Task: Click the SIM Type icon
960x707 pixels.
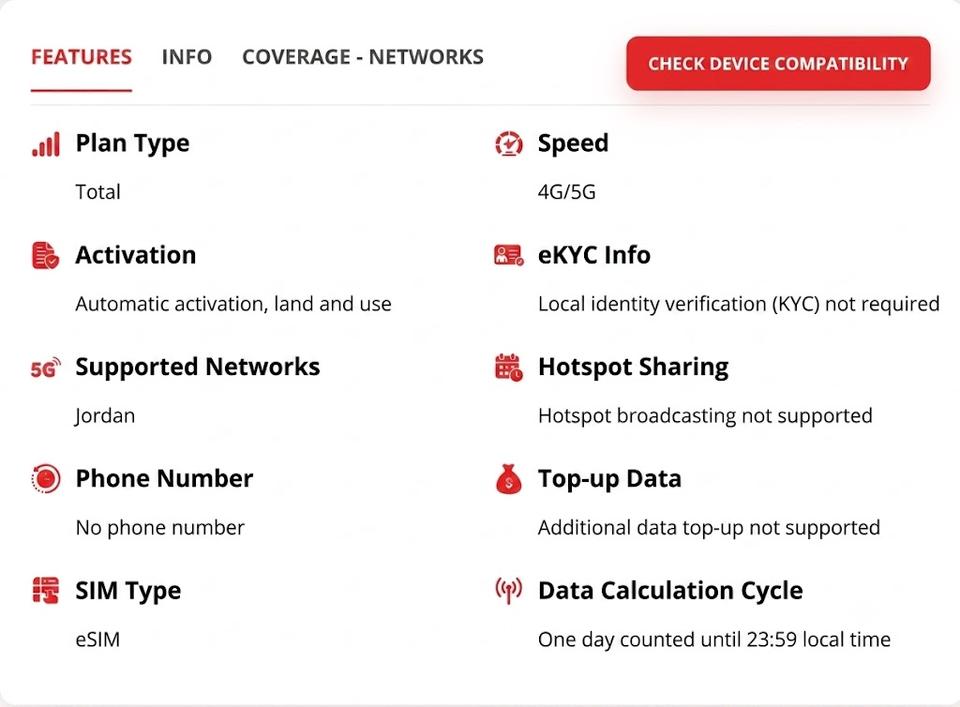Action: (x=45, y=590)
